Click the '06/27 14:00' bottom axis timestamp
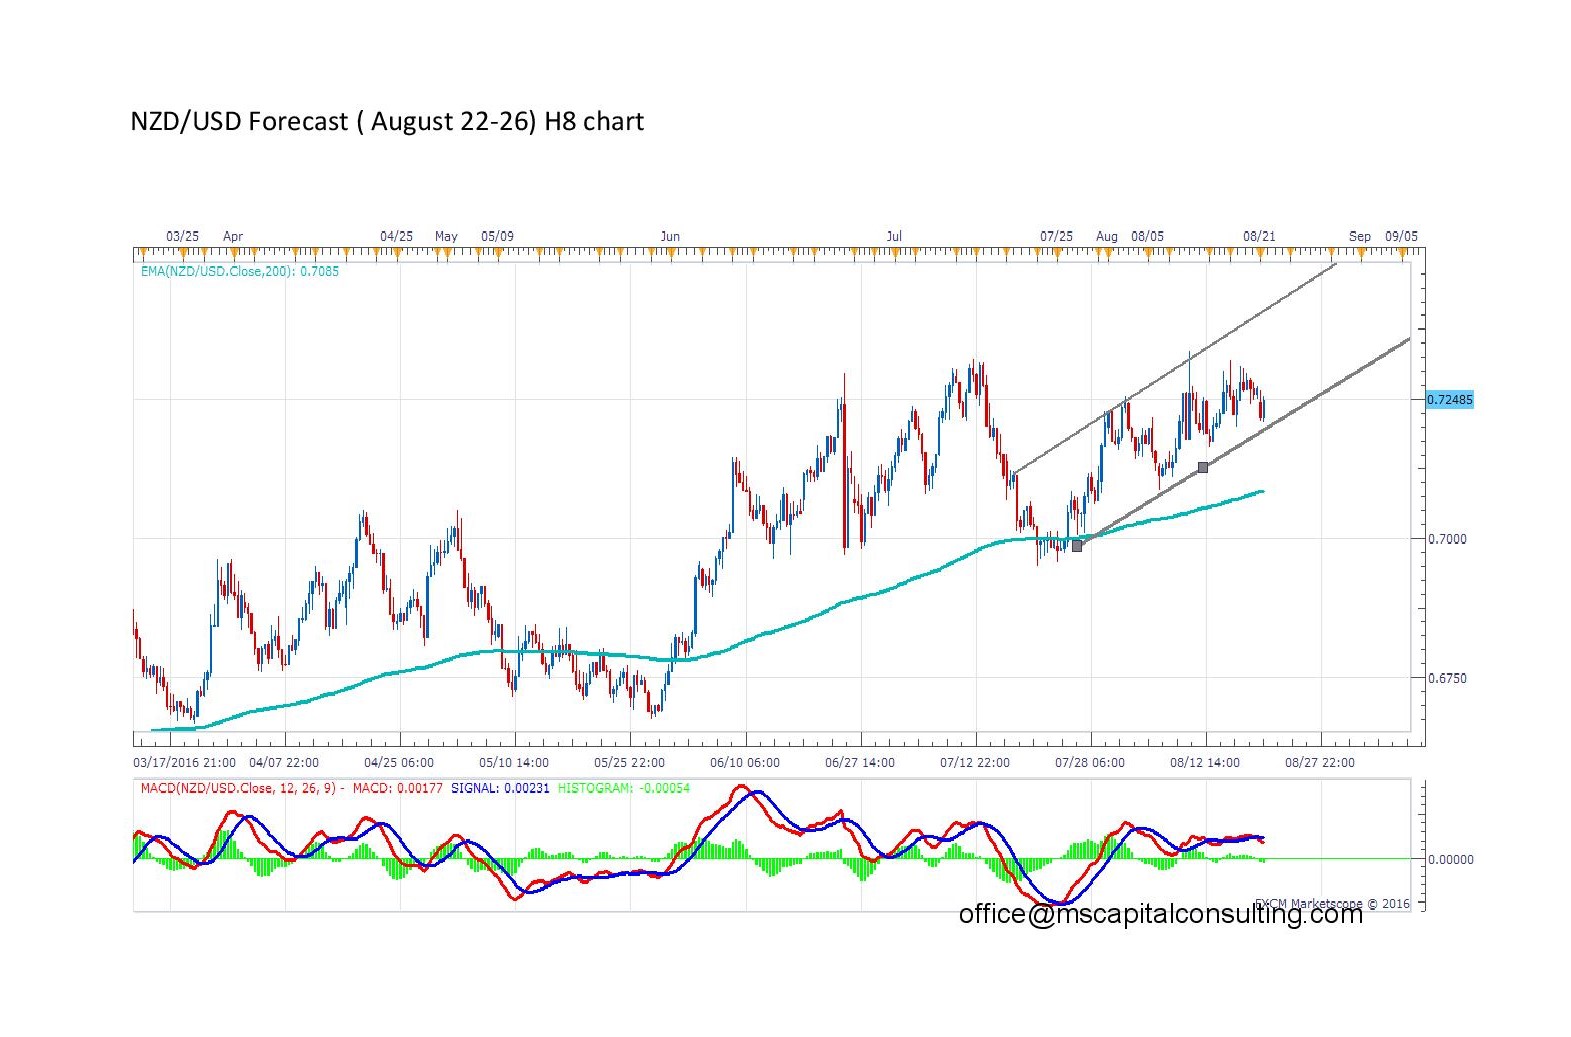This screenshot has width=1571, height=1037. tap(860, 762)
